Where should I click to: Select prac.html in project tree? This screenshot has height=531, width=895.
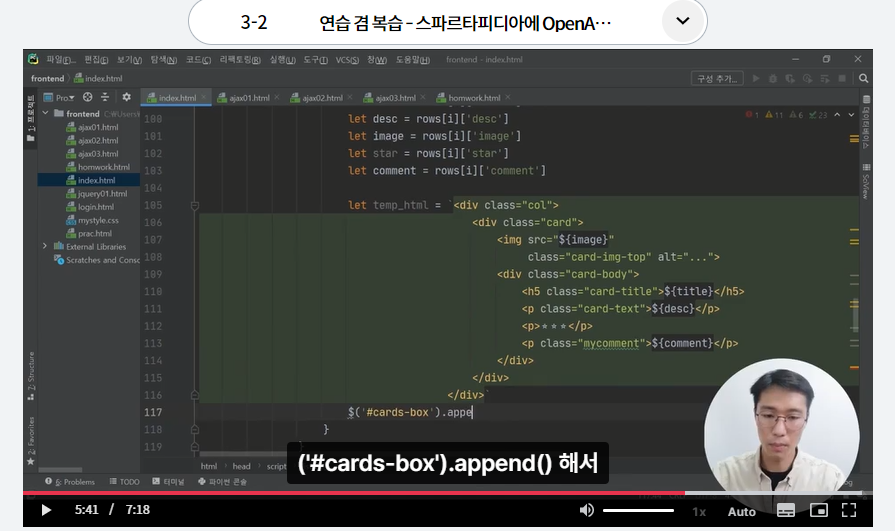coord(89,233)
